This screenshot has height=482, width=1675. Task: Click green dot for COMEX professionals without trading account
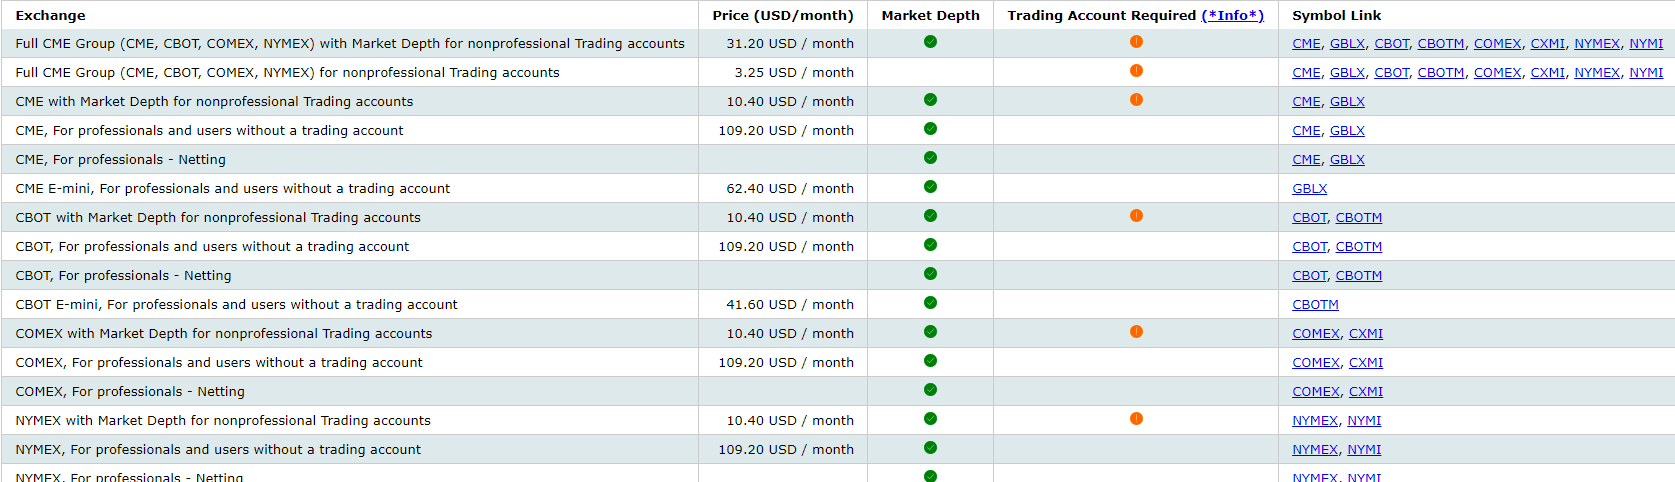pos(930,361)
